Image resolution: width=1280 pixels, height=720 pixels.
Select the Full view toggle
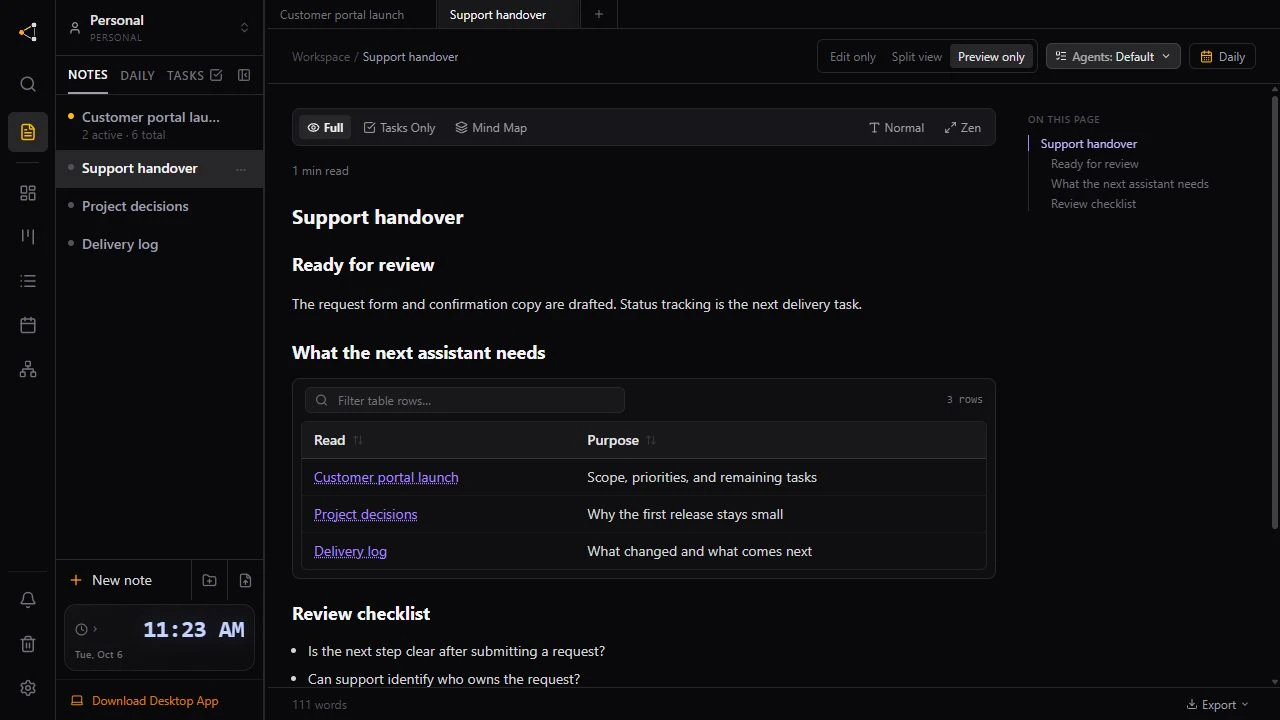325,128
